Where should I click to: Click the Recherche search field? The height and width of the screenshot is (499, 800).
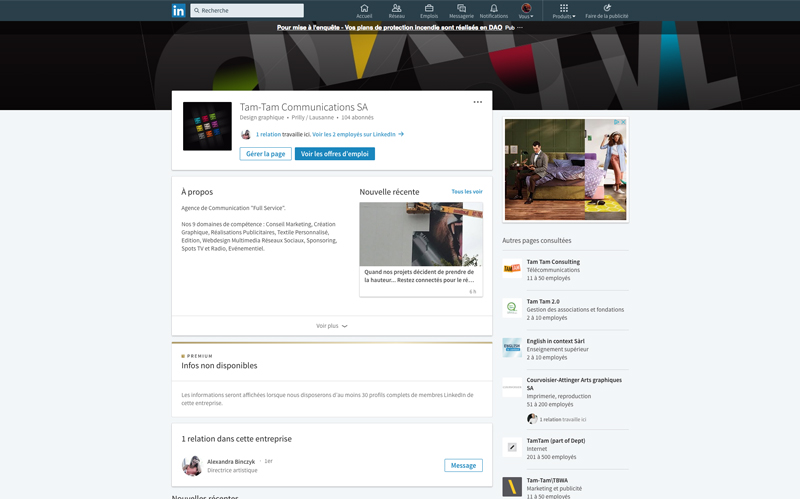pyautogui.click(x=247, y=10)
